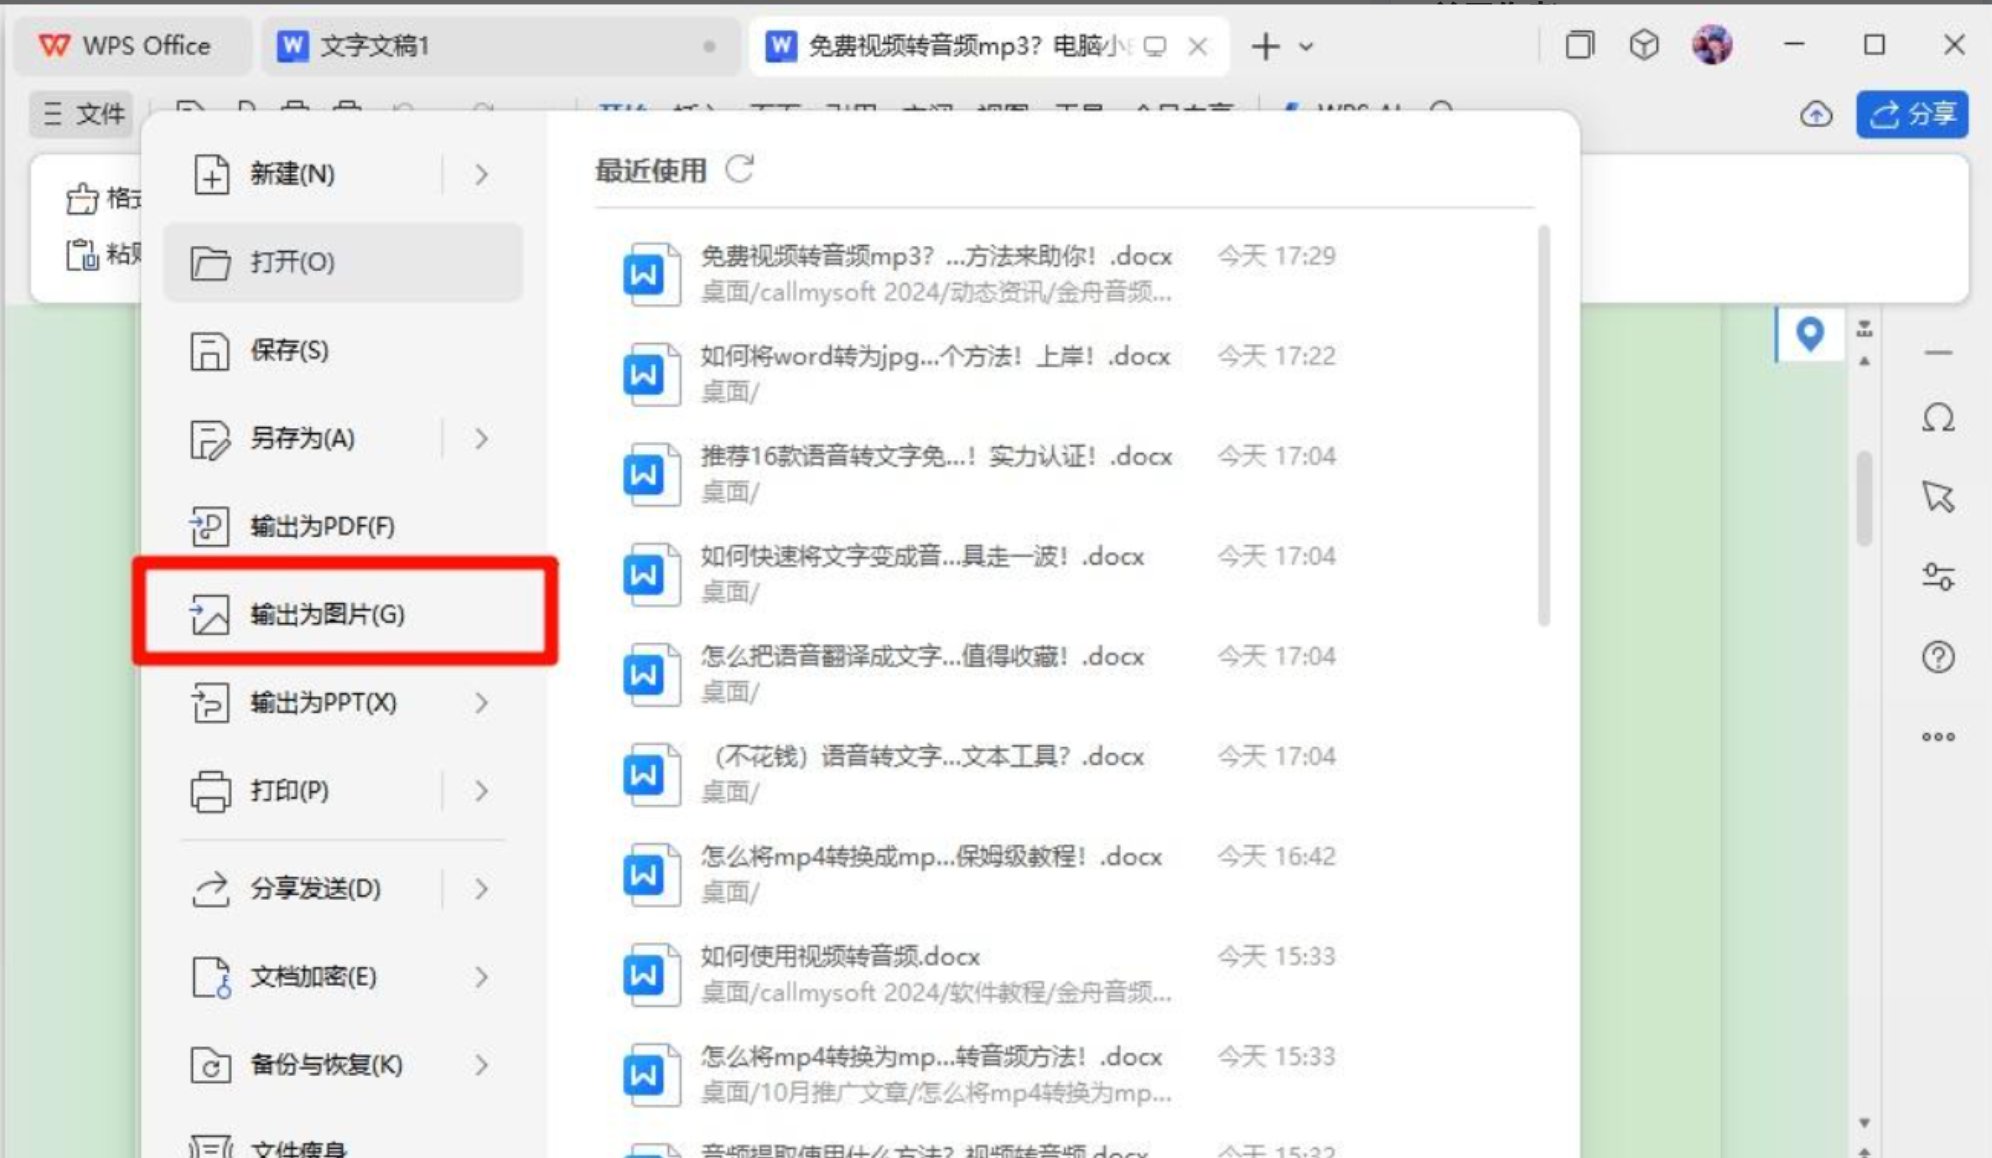Choose 输出为PDF(F) from file menu
Viewport: 1992px width, 1158px height.
pos(322,526)
